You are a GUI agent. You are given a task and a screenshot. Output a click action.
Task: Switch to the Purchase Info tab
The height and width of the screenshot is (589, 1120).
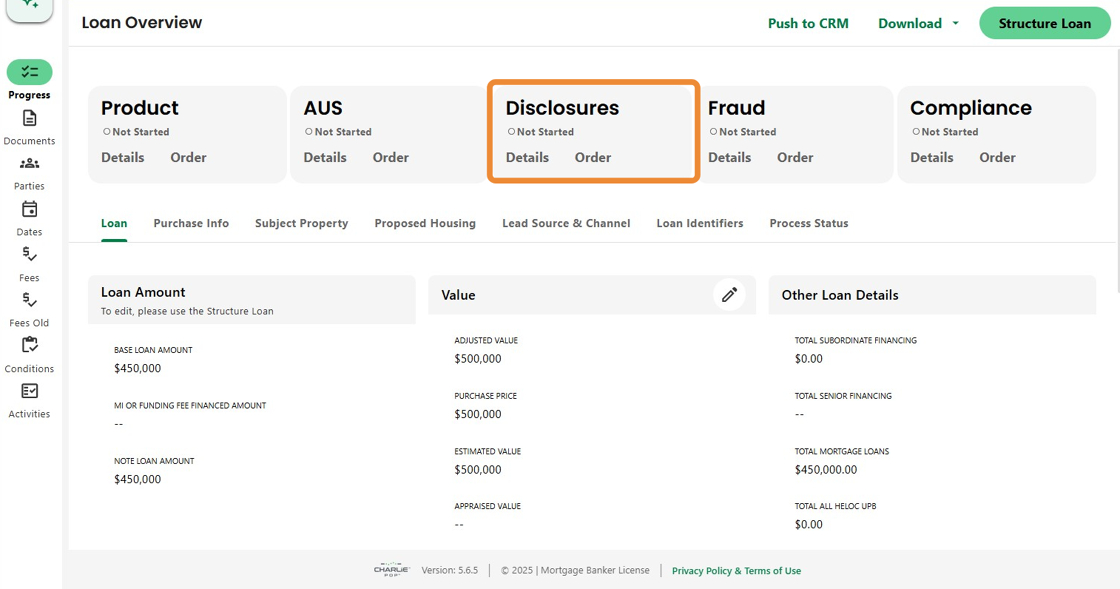(x=191, y=223)
